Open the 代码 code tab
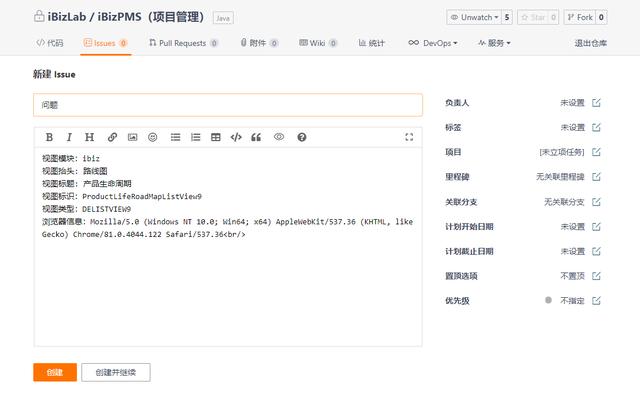The height and width of the screenshot is (397, 640). click(x=50, y=43)
